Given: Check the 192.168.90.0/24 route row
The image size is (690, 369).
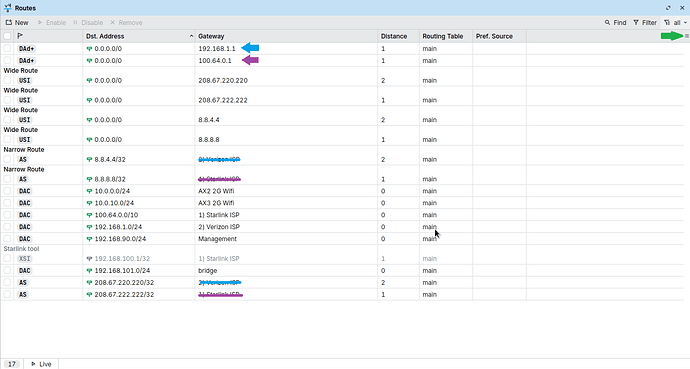Looking at the screenshot, I should tap(7, 238).
